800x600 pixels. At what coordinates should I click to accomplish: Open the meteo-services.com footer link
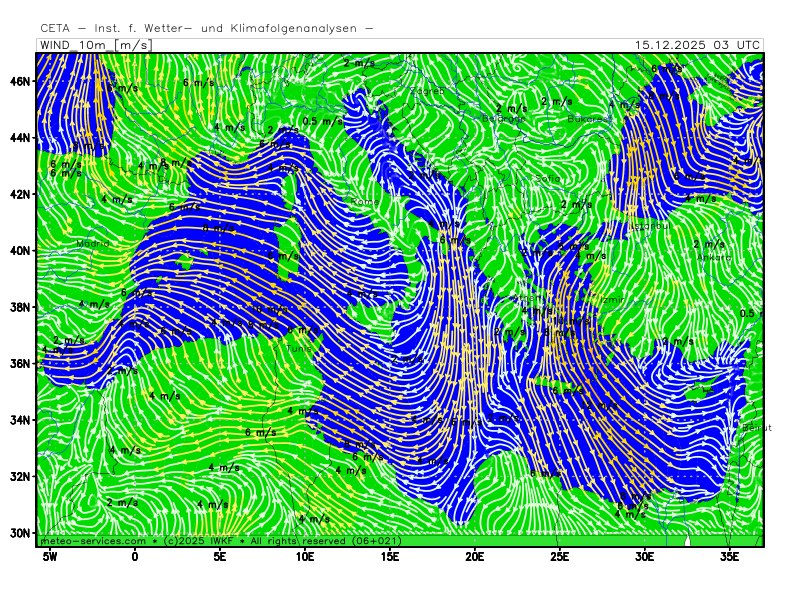point(93,541)
